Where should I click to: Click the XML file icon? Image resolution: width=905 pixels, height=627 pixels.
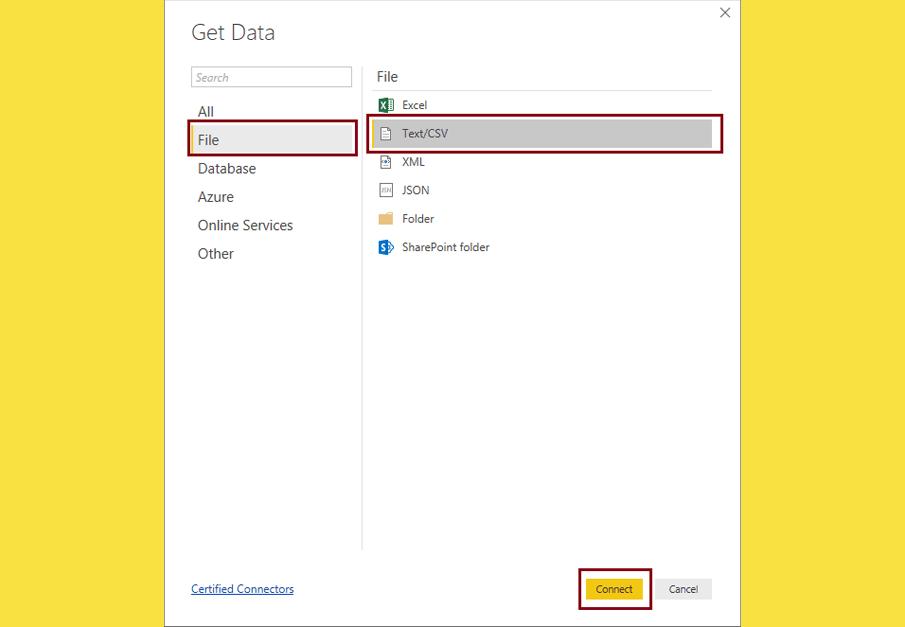click(x=386, y=162)
